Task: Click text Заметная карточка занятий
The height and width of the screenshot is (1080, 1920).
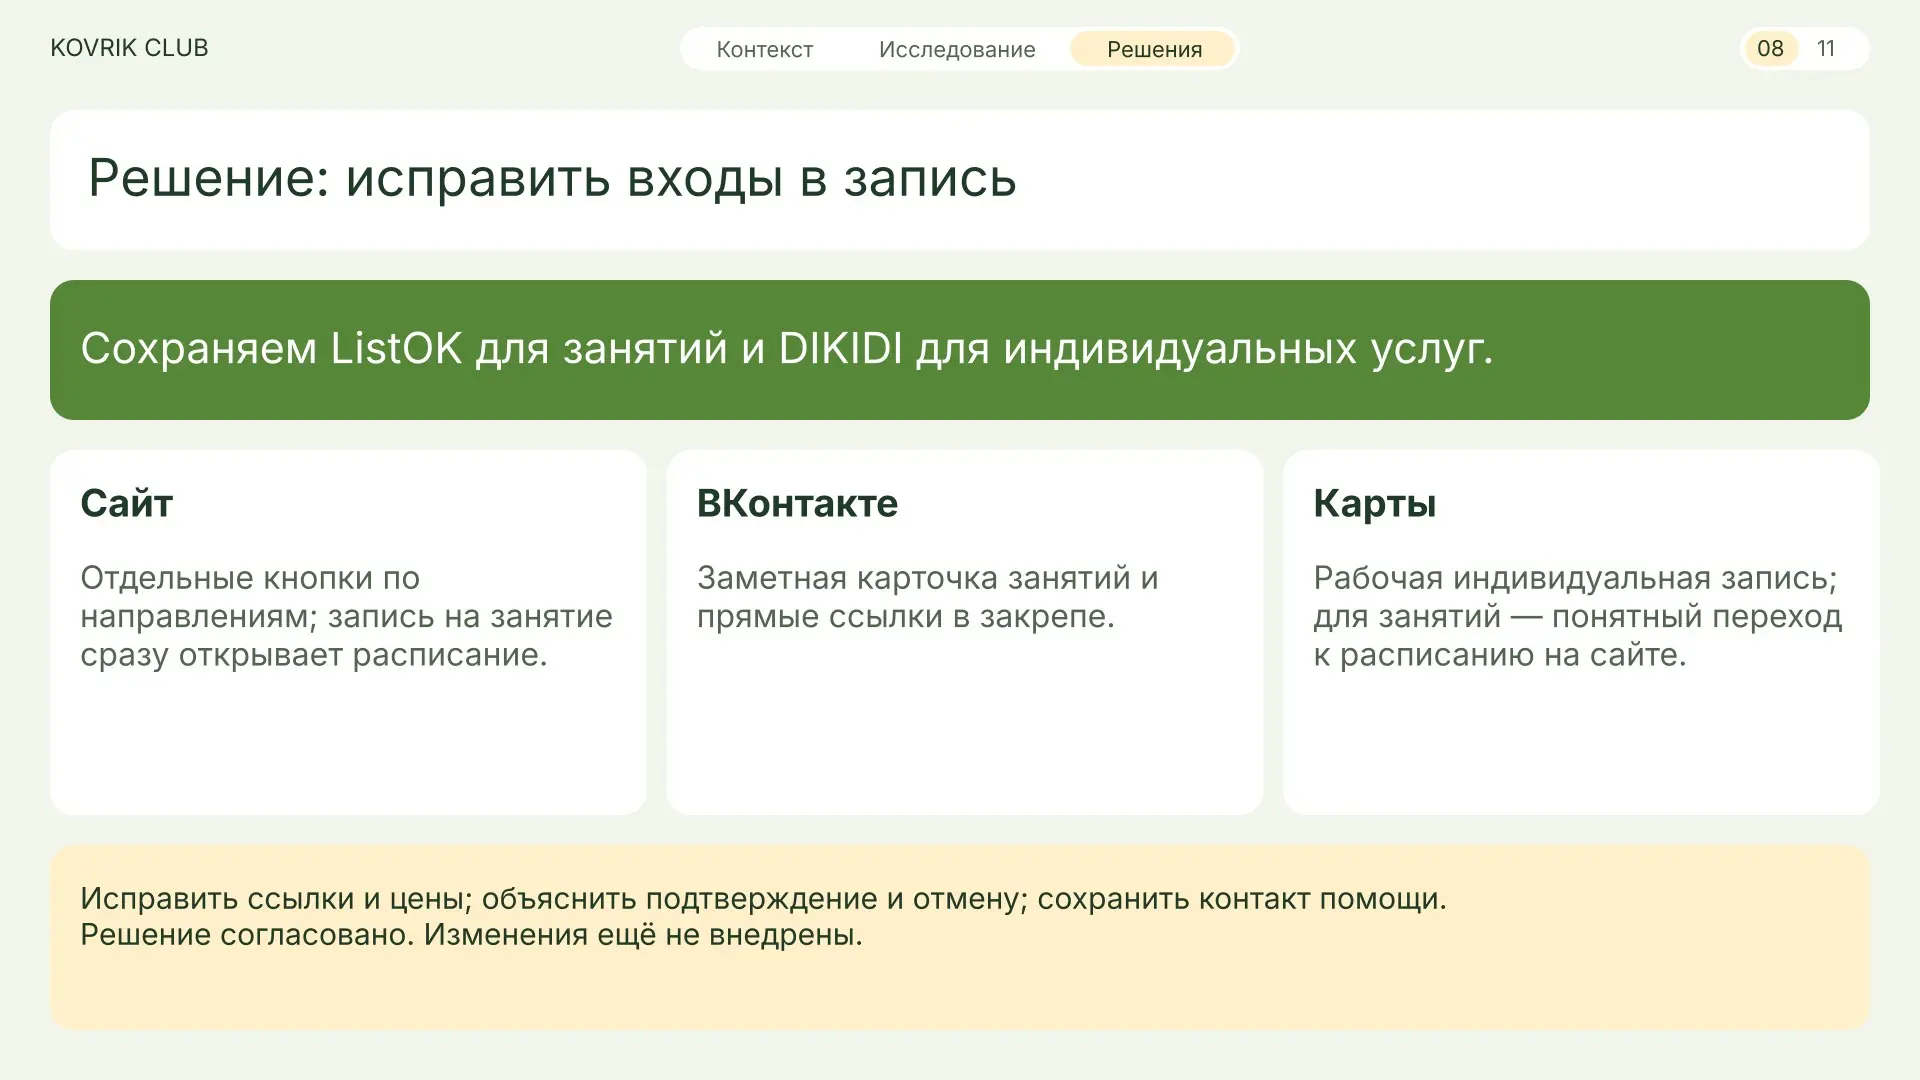Action: click(927, 597)
